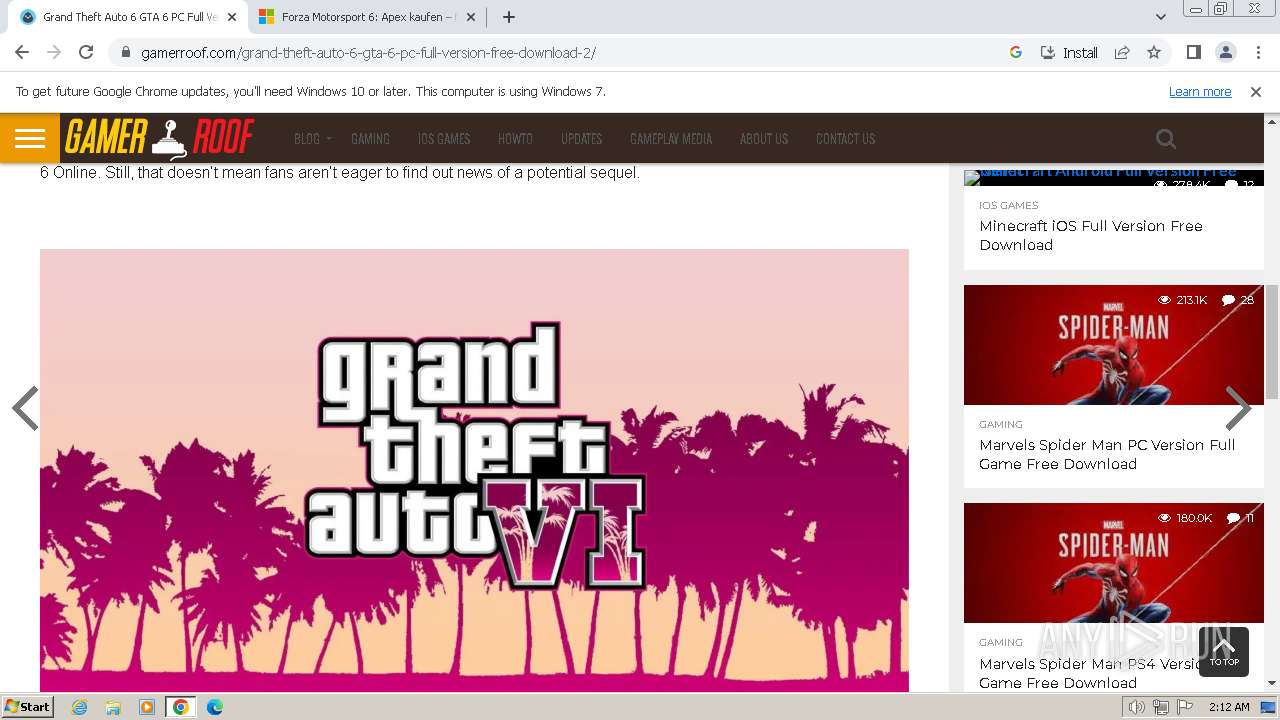The width and height of the screenshot is (1280, 720).
Task: Click the Google icon in address bar
Action: click(x=1016, y=52)
